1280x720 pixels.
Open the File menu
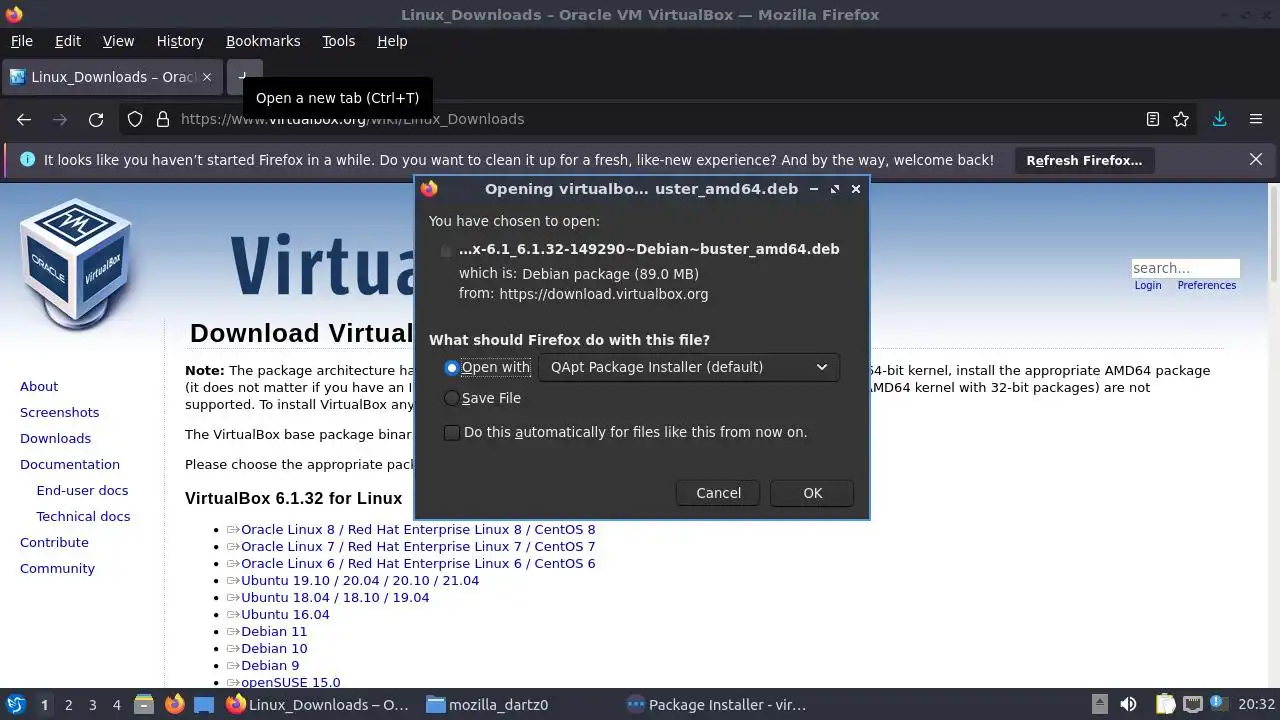22,41
